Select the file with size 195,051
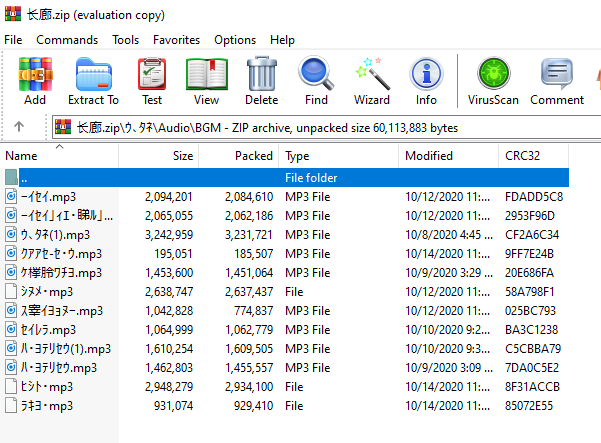Image resolution: width=601 pixels, height=443 pixels. 287,254
